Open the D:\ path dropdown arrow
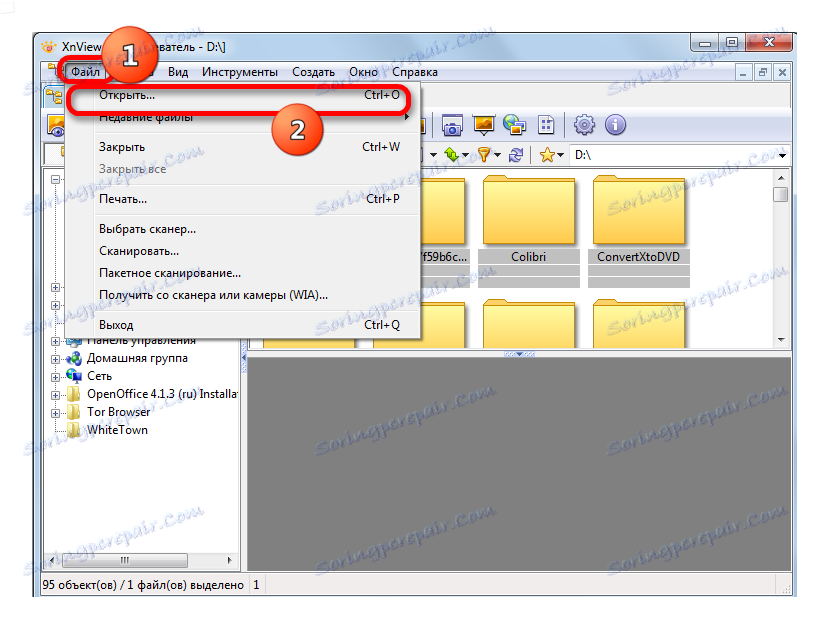Viewport: 829px width, 629px height. click(x=782, y=155)
